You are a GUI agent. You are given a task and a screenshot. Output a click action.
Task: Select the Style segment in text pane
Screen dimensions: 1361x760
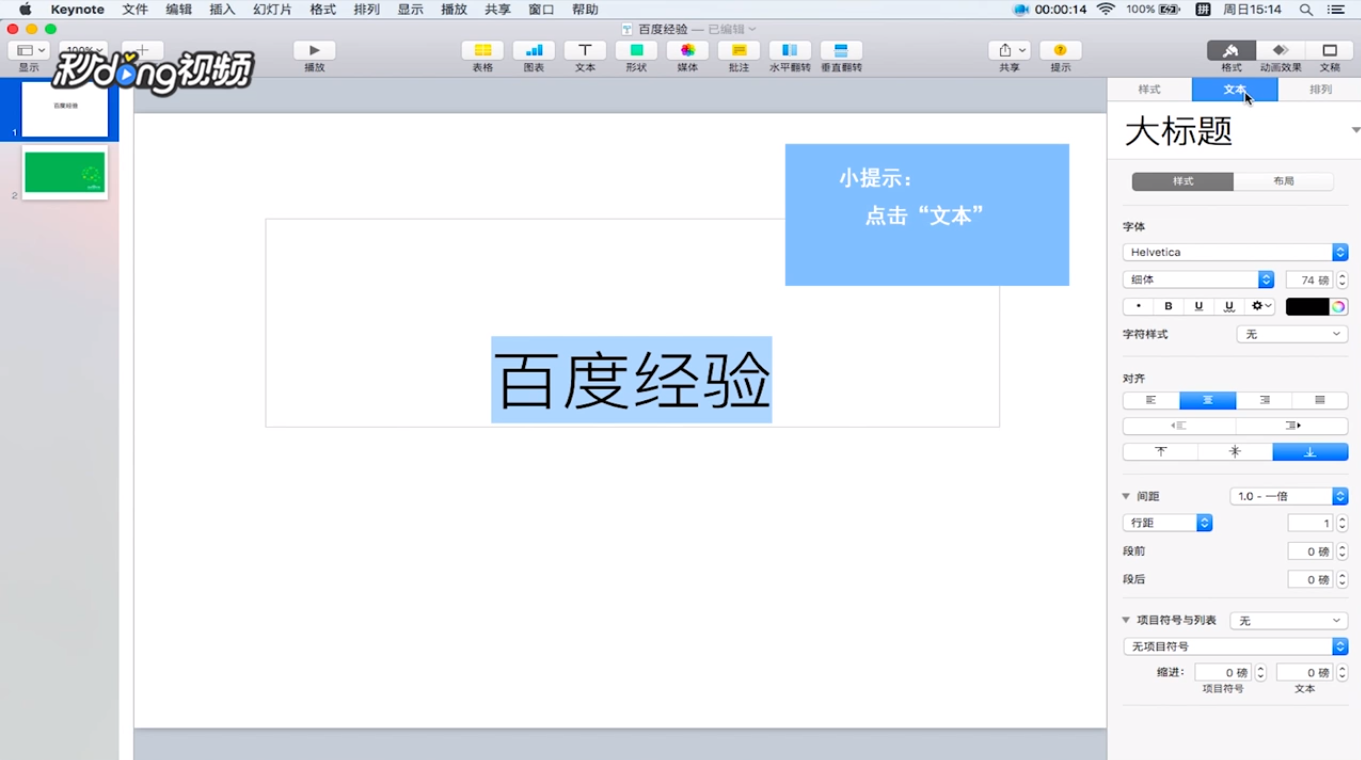(x=1183, y=181)
